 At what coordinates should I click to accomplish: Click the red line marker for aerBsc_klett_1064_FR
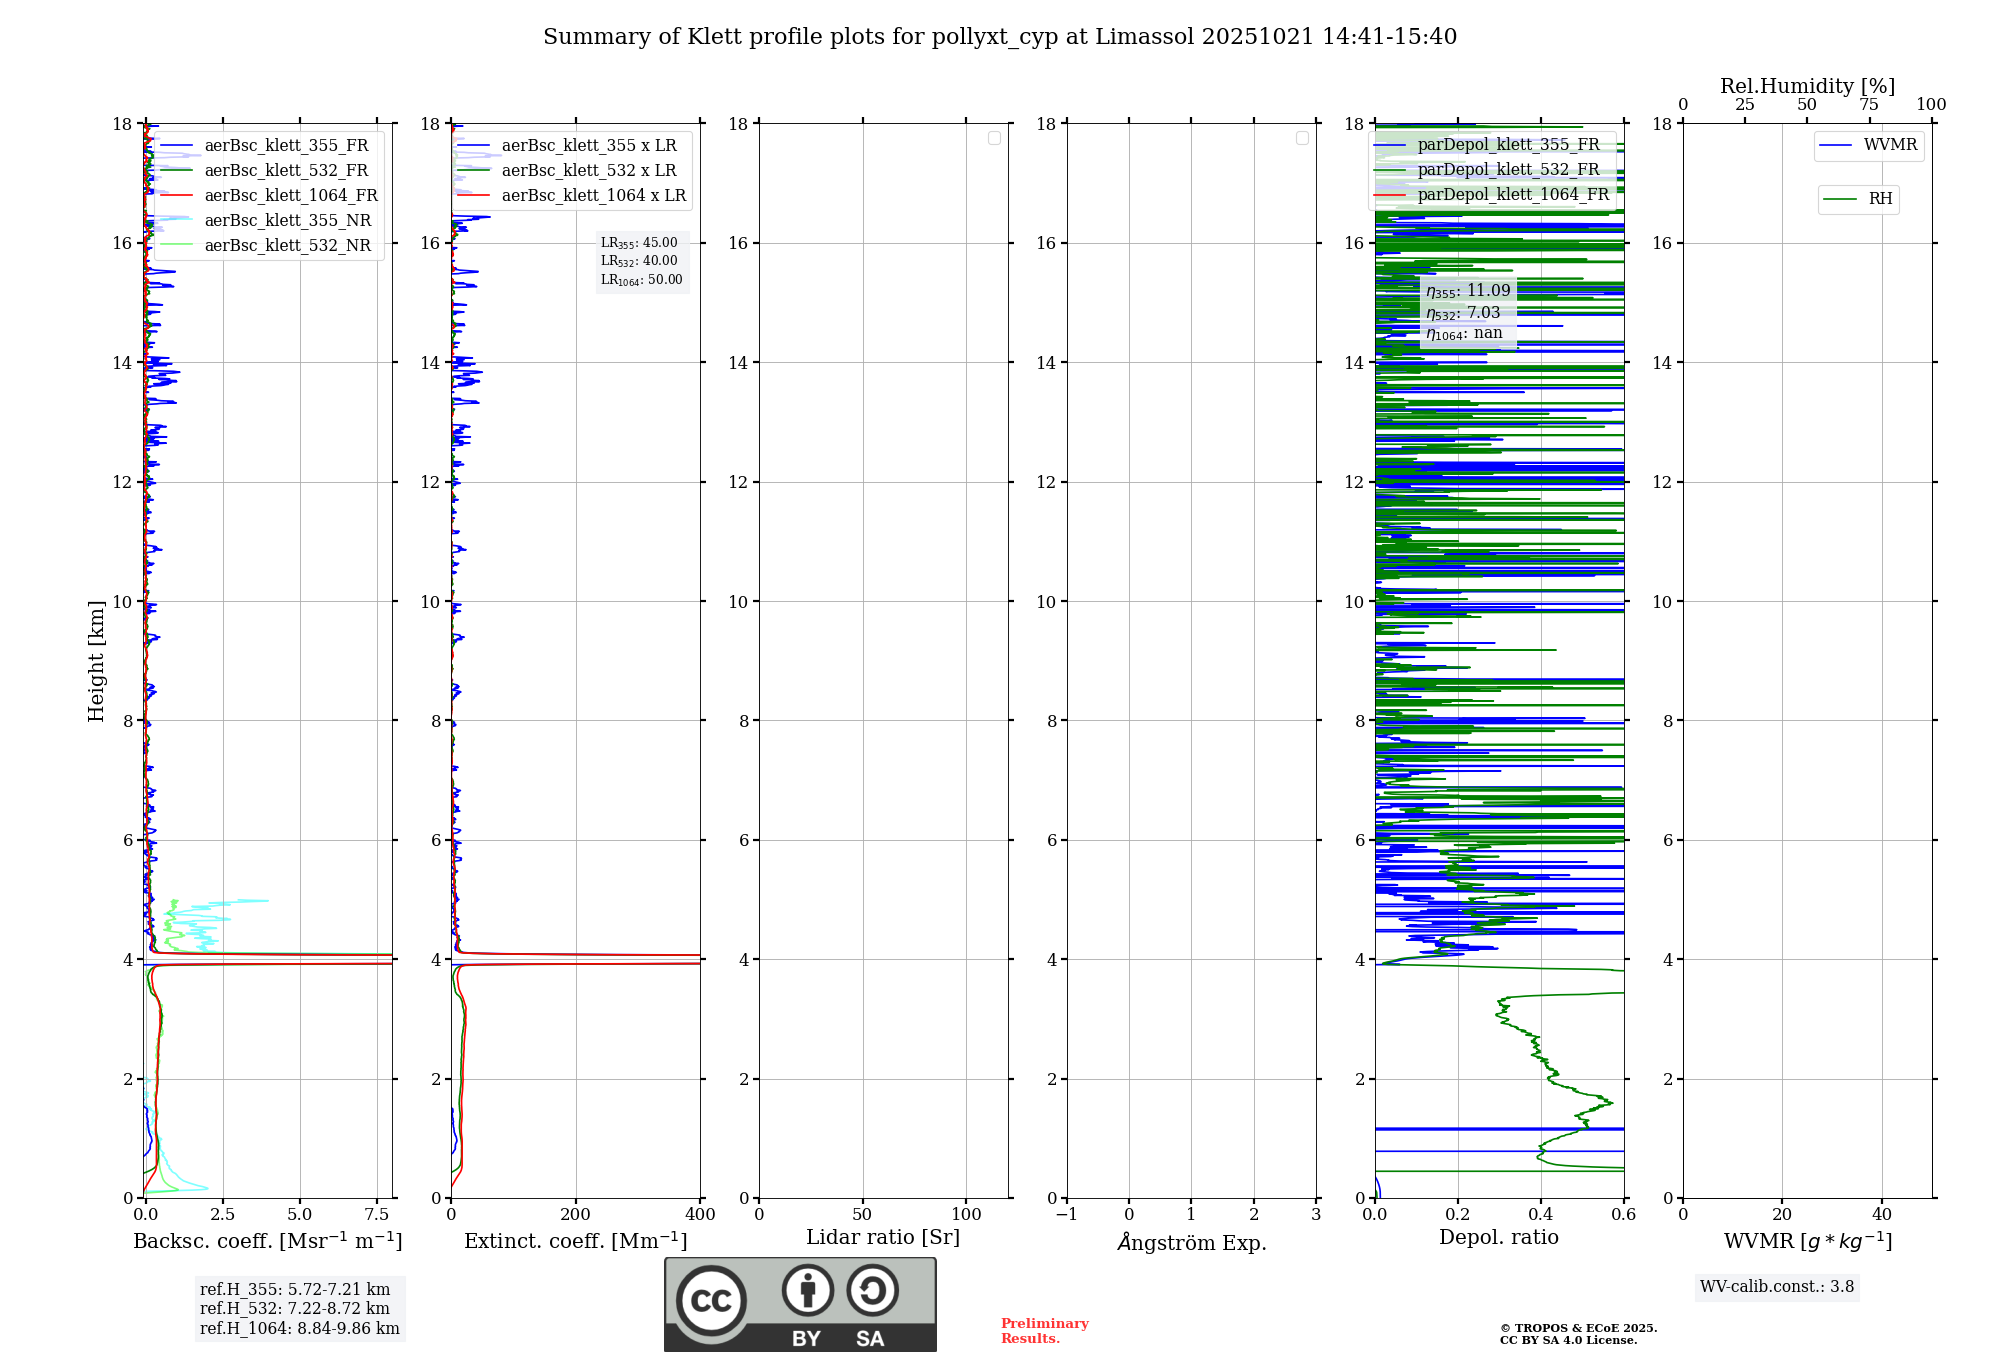(x=176, y=196)
